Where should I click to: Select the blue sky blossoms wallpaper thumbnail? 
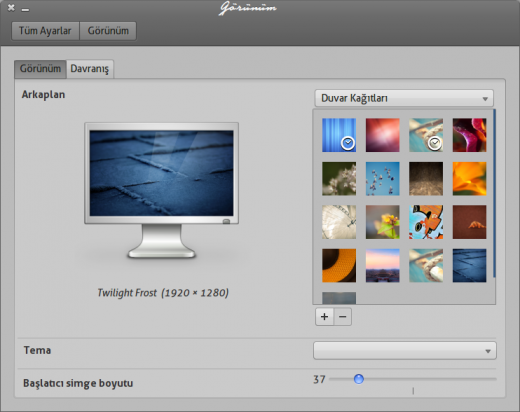[x=382, y=179]
